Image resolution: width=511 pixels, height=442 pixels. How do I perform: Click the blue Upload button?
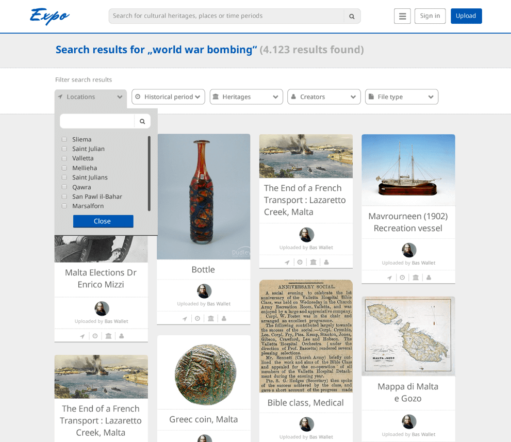pos(466,16)
